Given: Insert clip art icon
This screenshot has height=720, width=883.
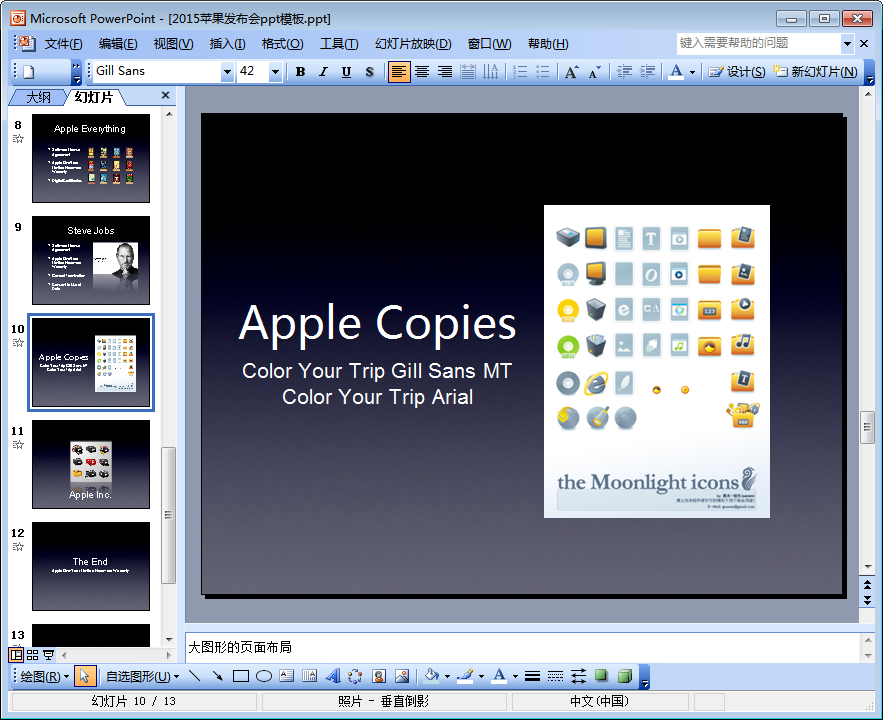Looking at the screenshot, I should point(379,676).
